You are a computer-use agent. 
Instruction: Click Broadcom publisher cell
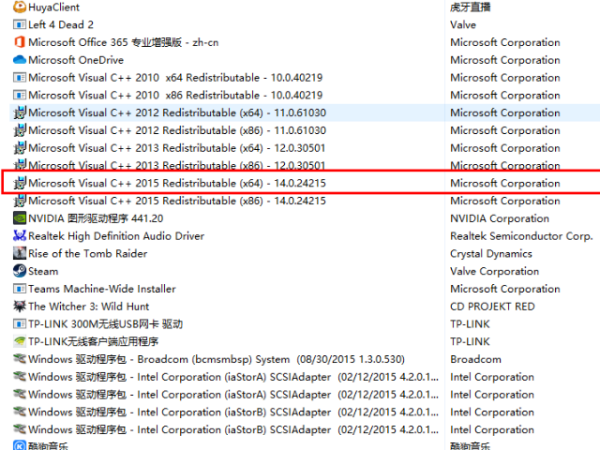[476, 359]
